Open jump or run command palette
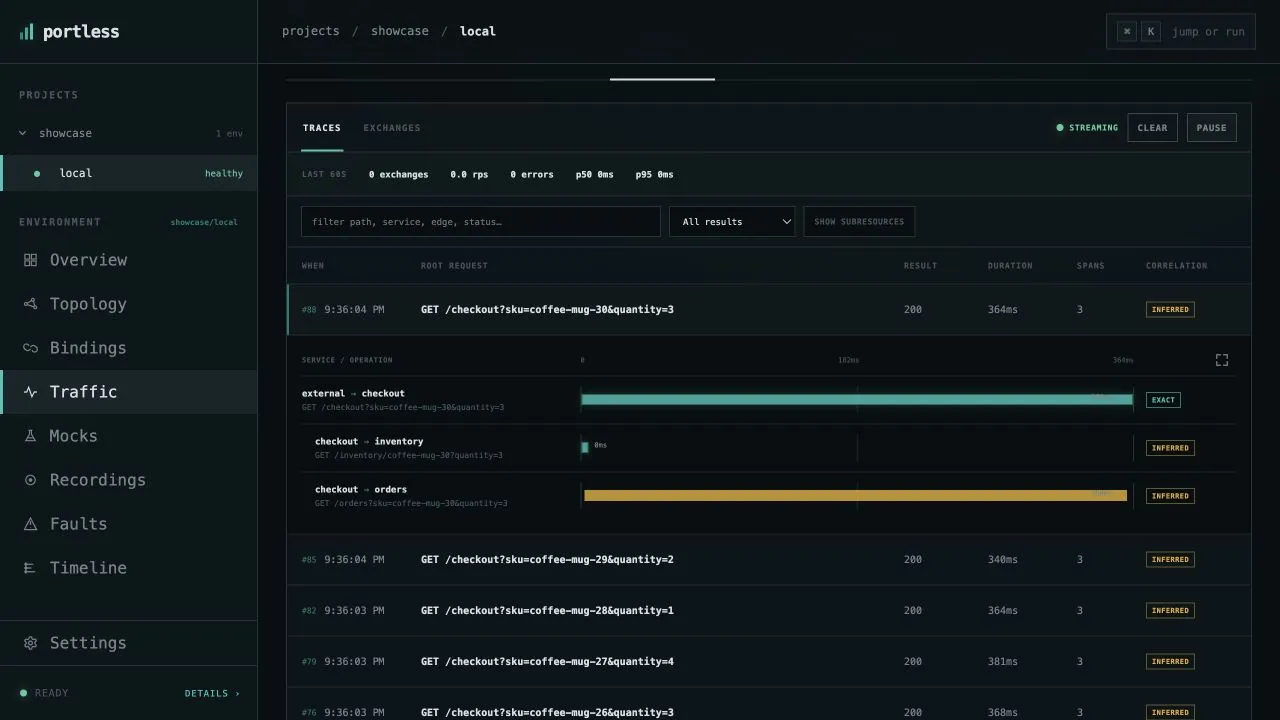 (x=1180, y=32)
